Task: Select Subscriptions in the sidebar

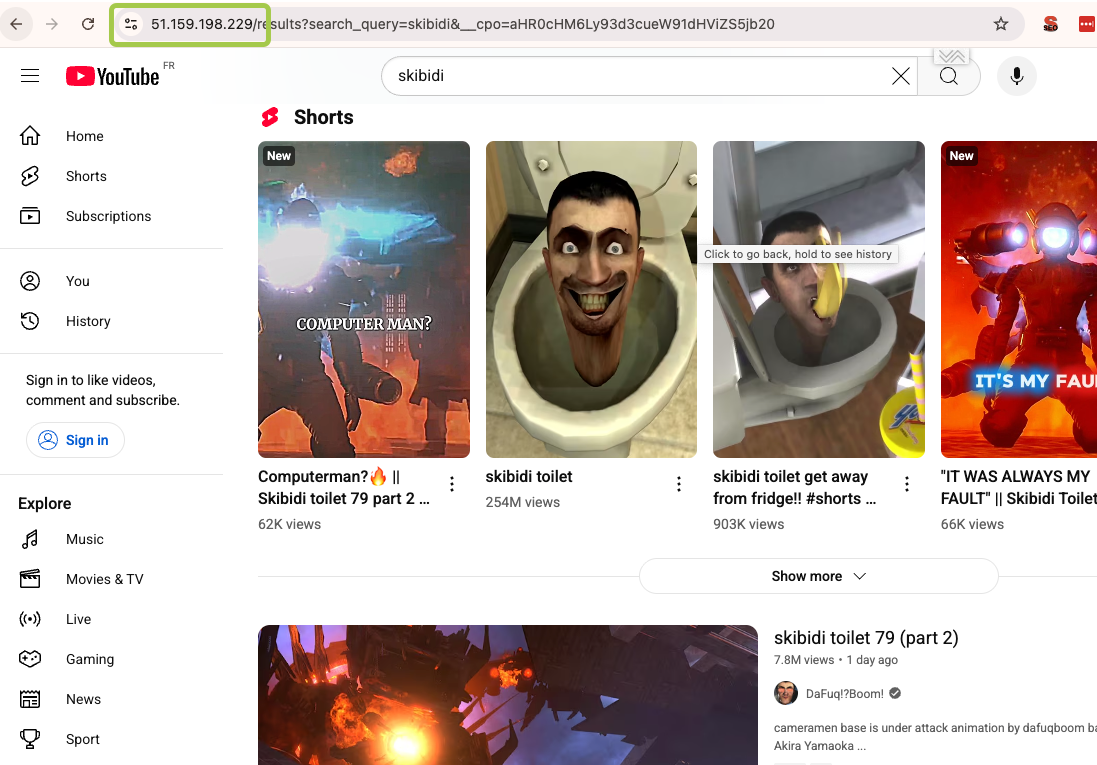Action: point(108,216)
